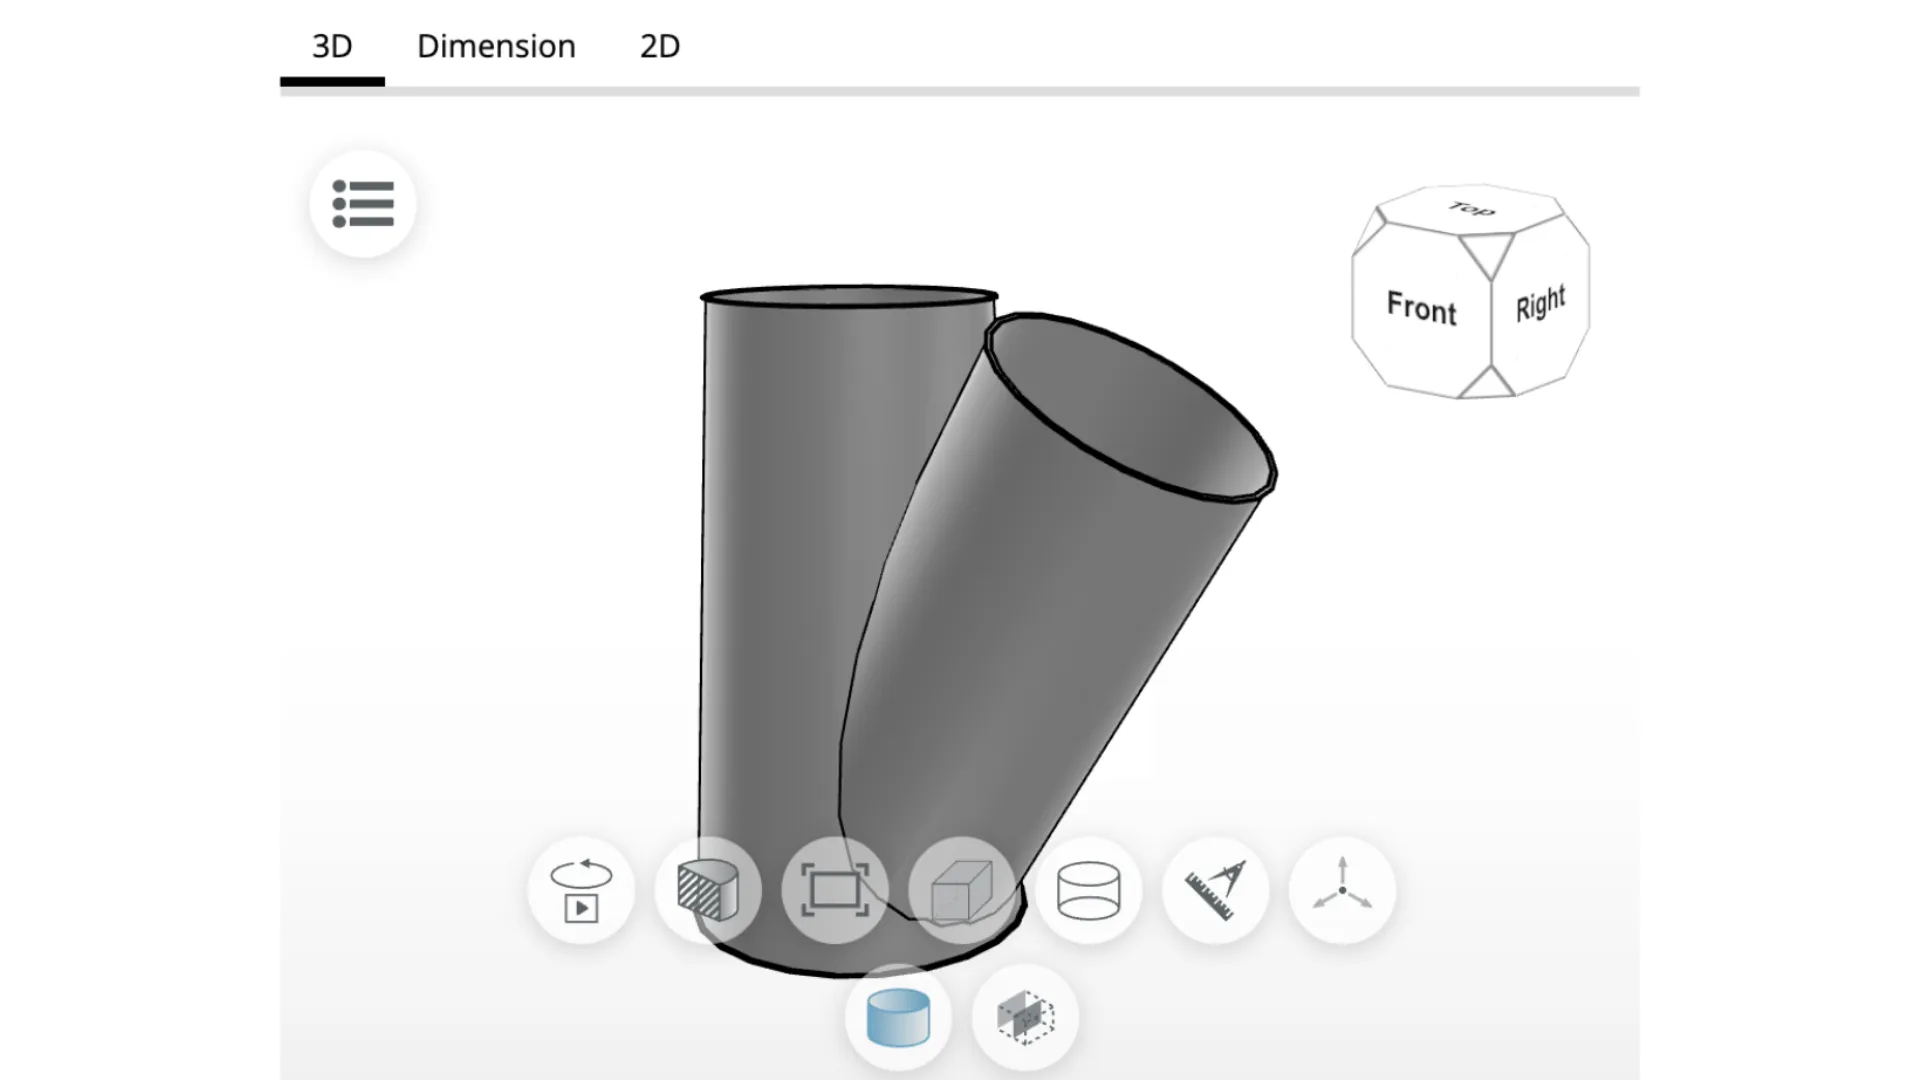Viewport: 1920px width, 1080px height.
Task: Choose the outlined cylinder display mode
Action: (x=1088, y=890)
